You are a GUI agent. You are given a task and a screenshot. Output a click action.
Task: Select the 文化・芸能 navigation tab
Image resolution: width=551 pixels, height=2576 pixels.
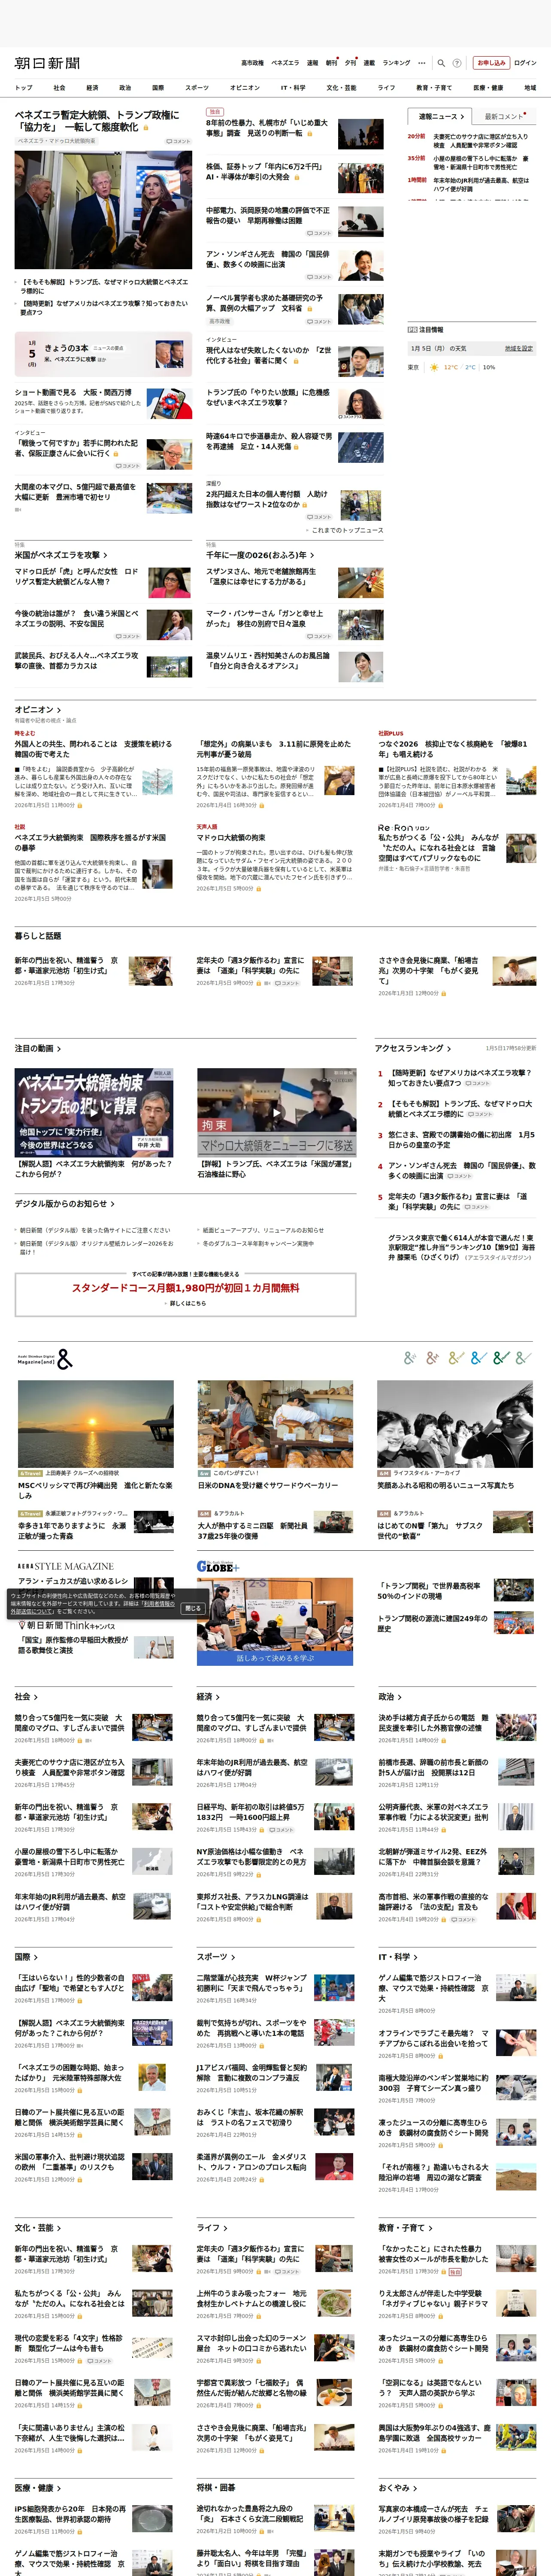coord(341,88)
